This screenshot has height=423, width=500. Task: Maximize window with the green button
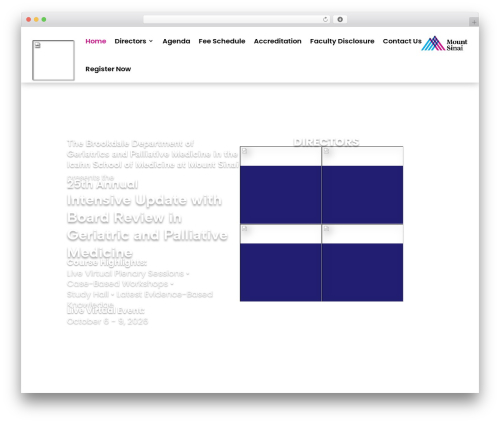tap(44, 20)
